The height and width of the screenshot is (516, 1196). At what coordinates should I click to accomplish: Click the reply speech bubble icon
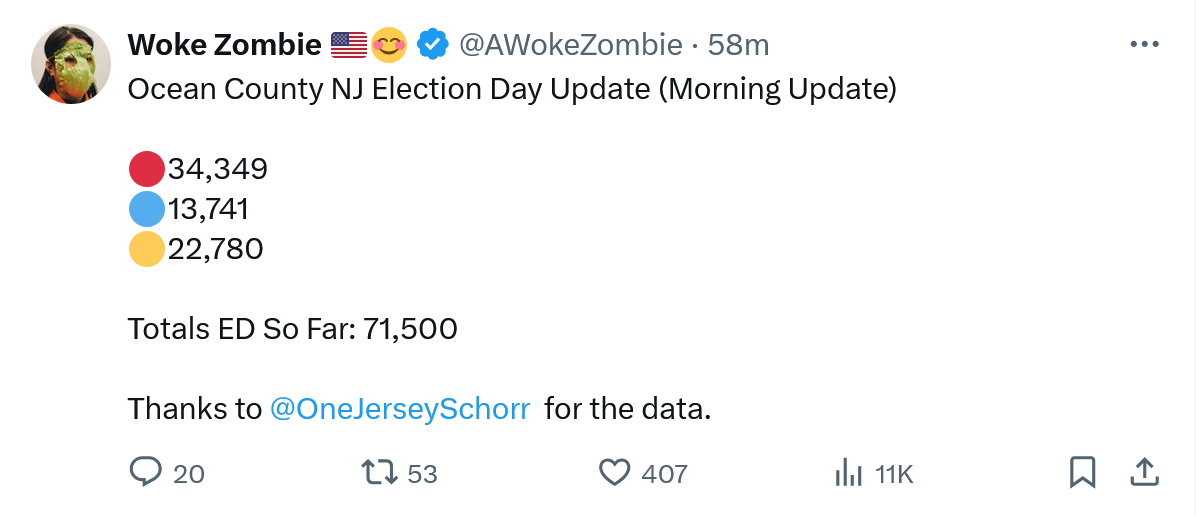click(146, 472)
